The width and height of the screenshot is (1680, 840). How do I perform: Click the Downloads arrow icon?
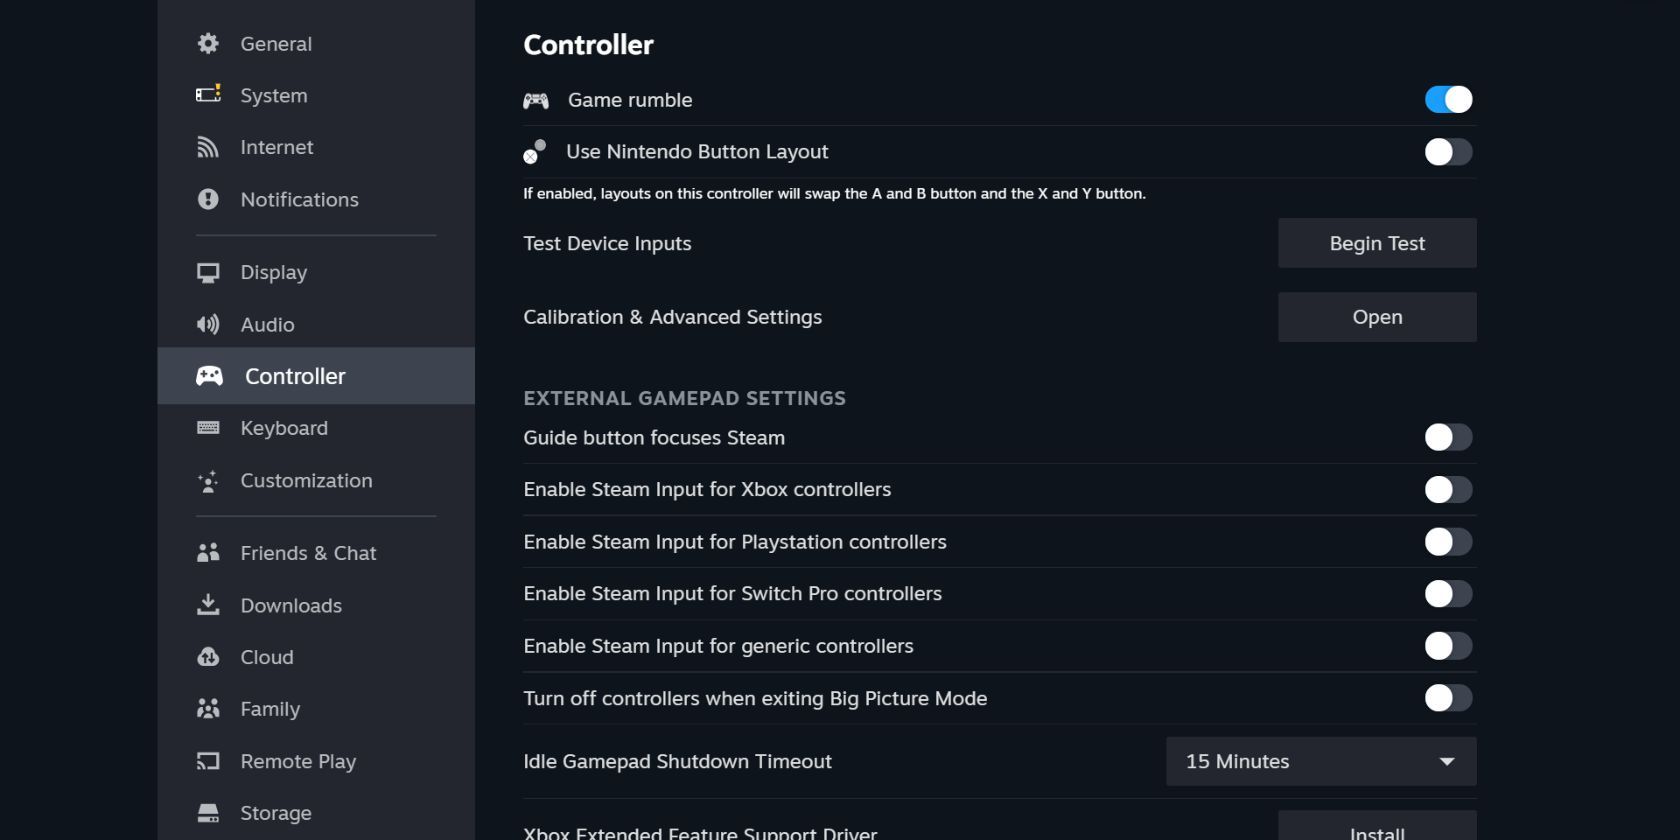click(207, 605)
